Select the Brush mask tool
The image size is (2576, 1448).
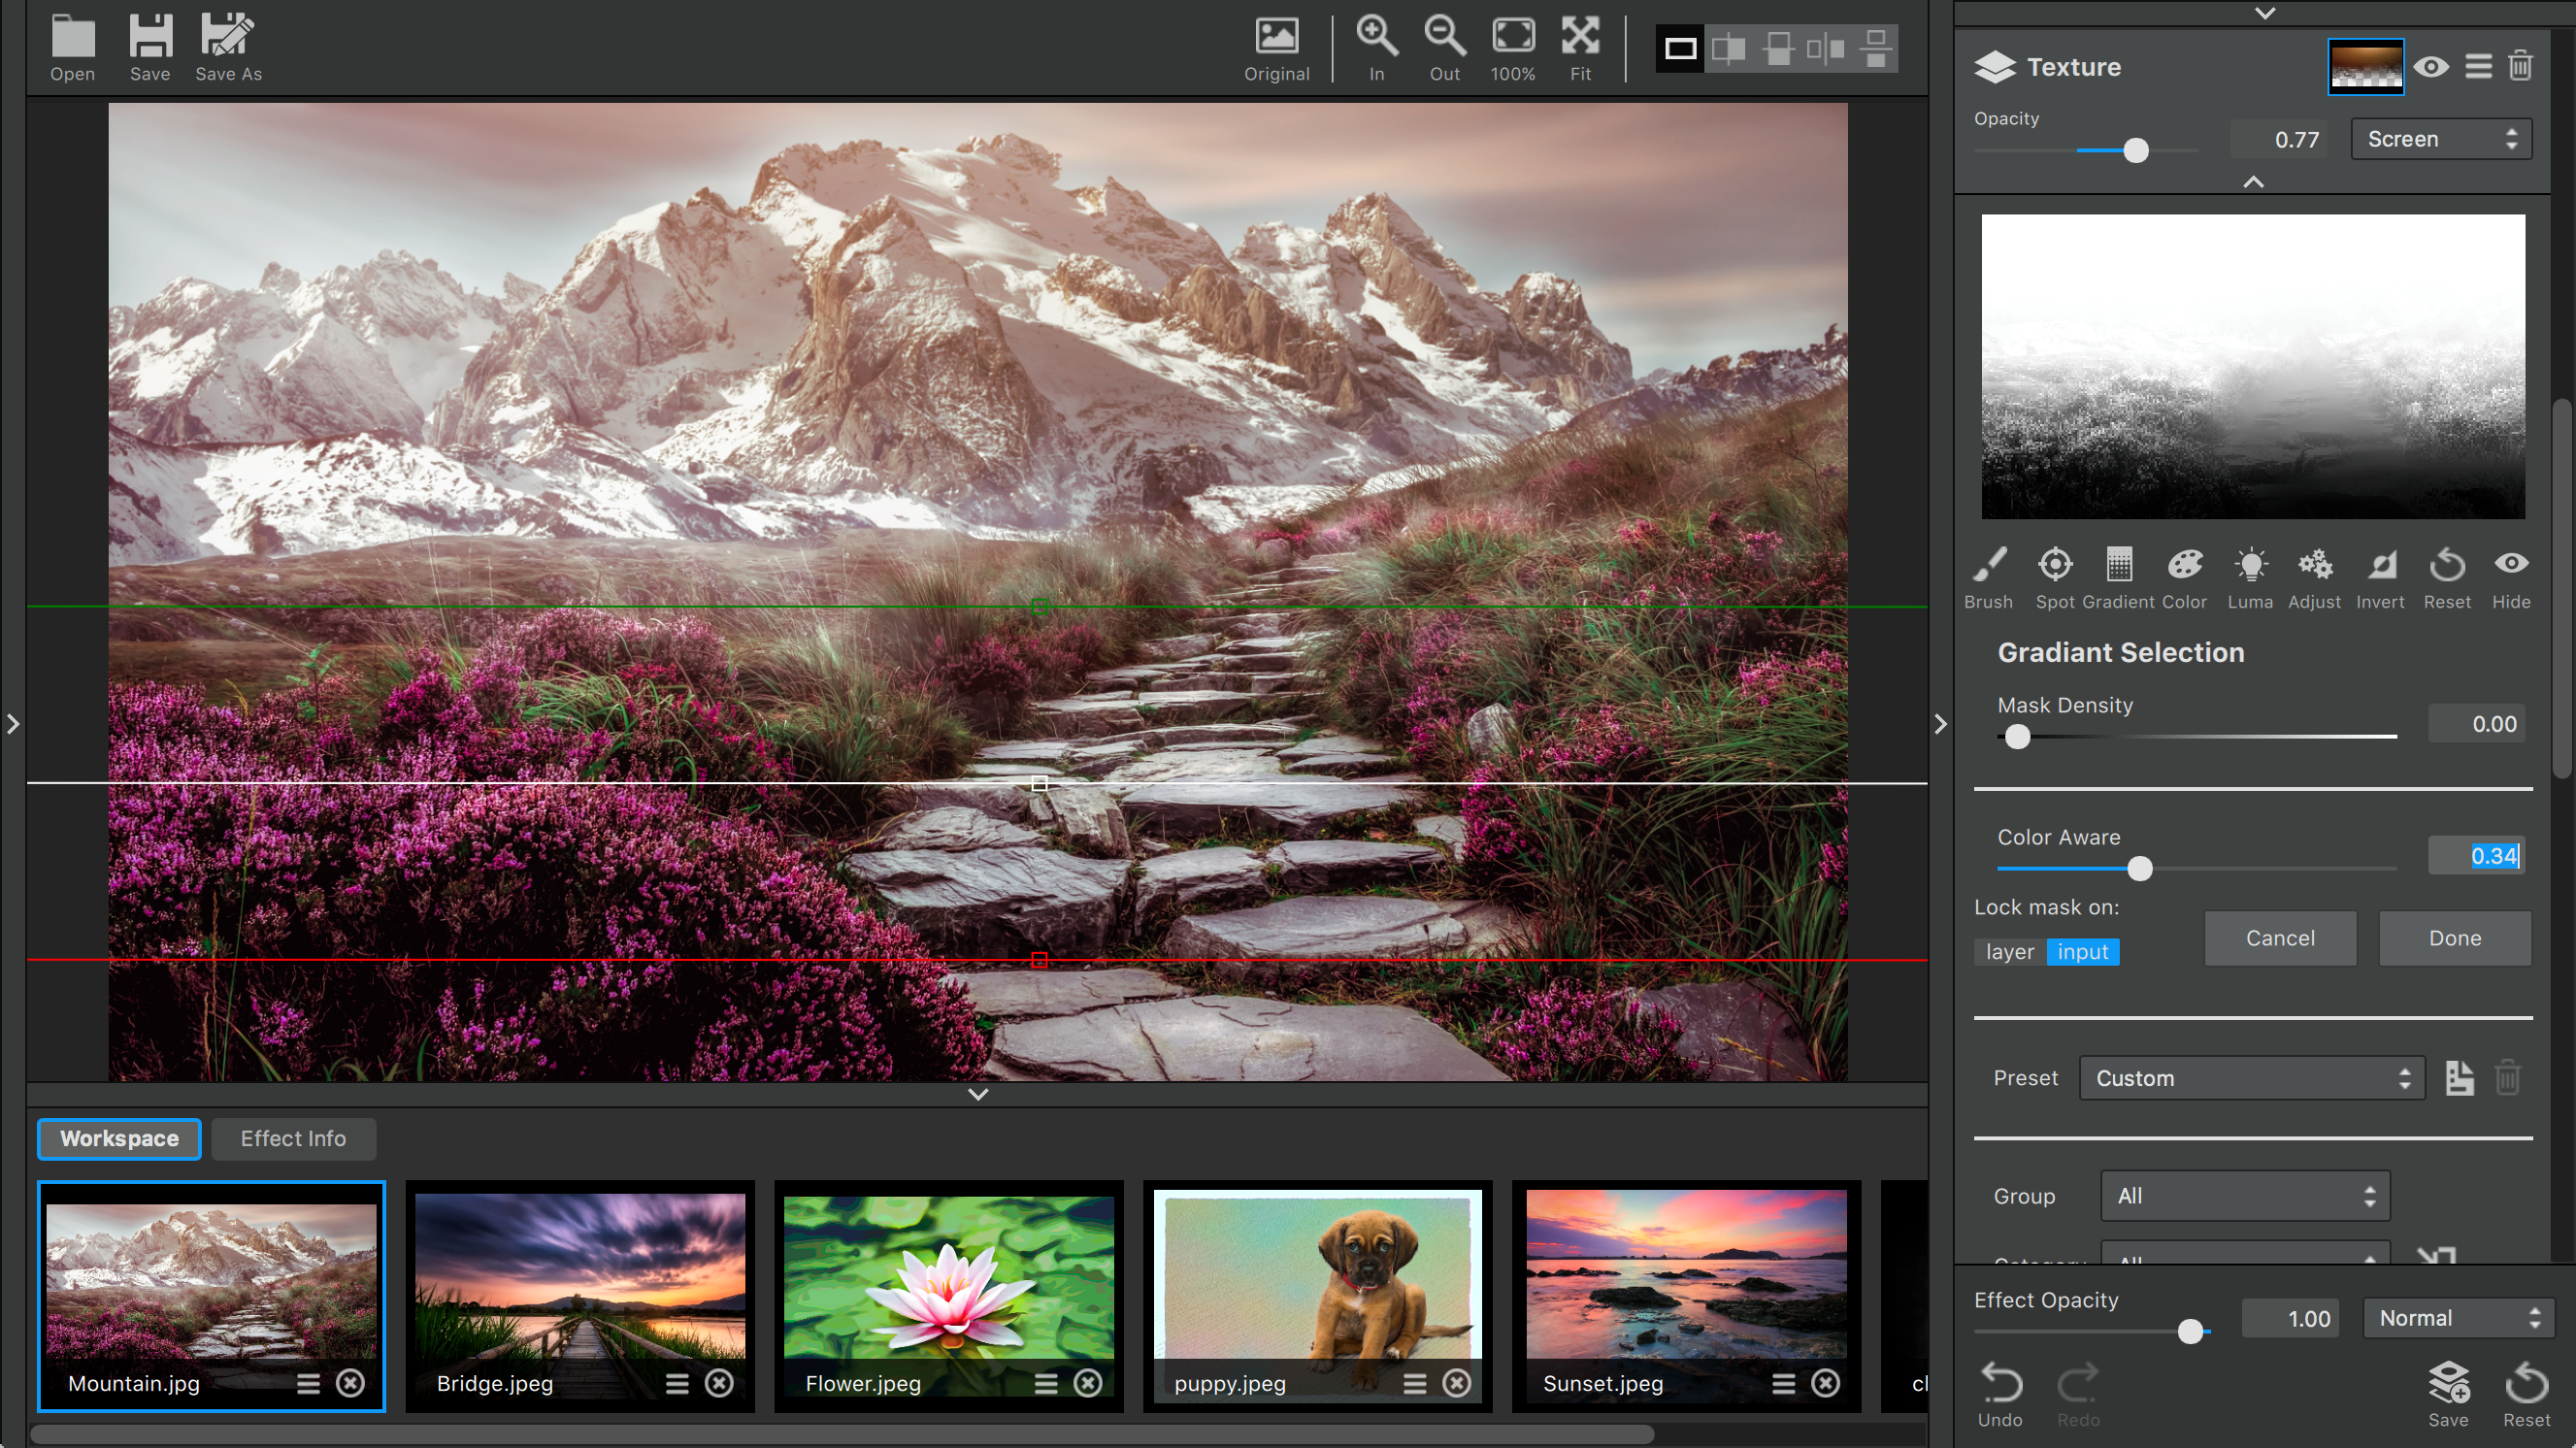[x=1988, y=577]
